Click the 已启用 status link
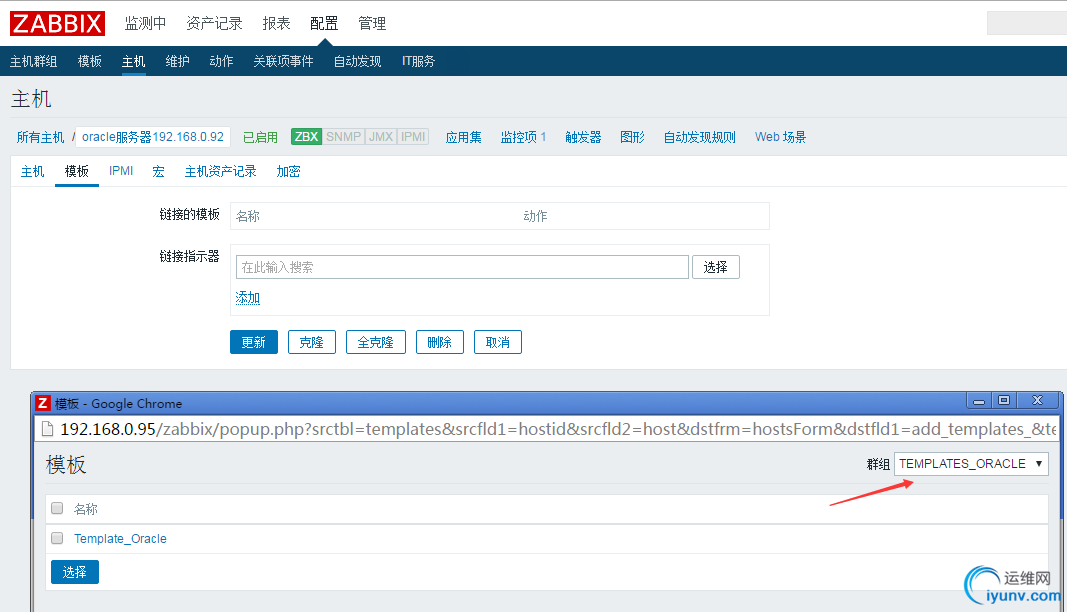This screenshot has height=612, width=1067. (x=260, y=138)
